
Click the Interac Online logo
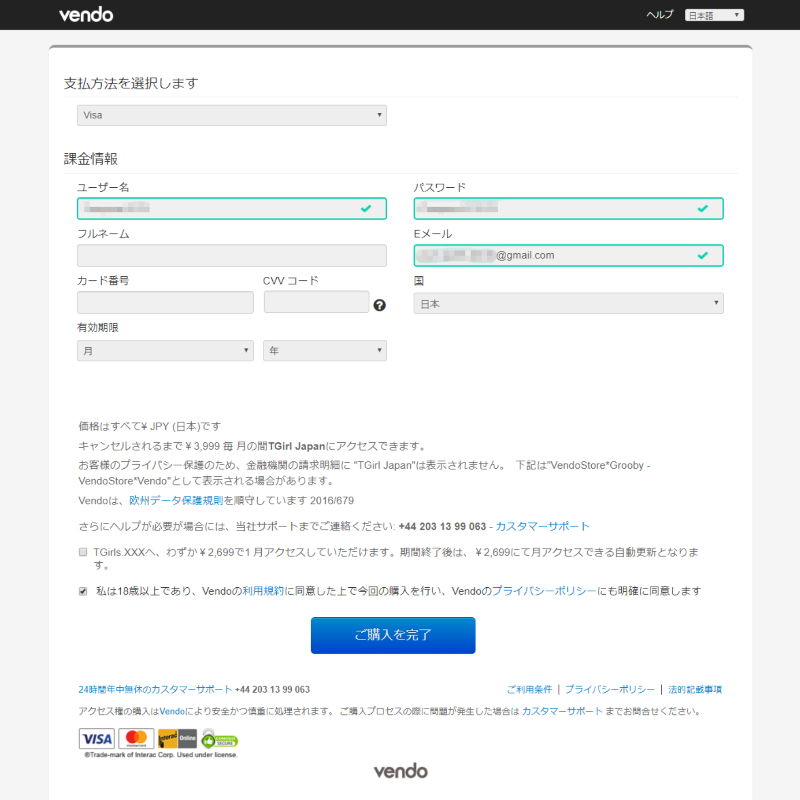point(177,739)
